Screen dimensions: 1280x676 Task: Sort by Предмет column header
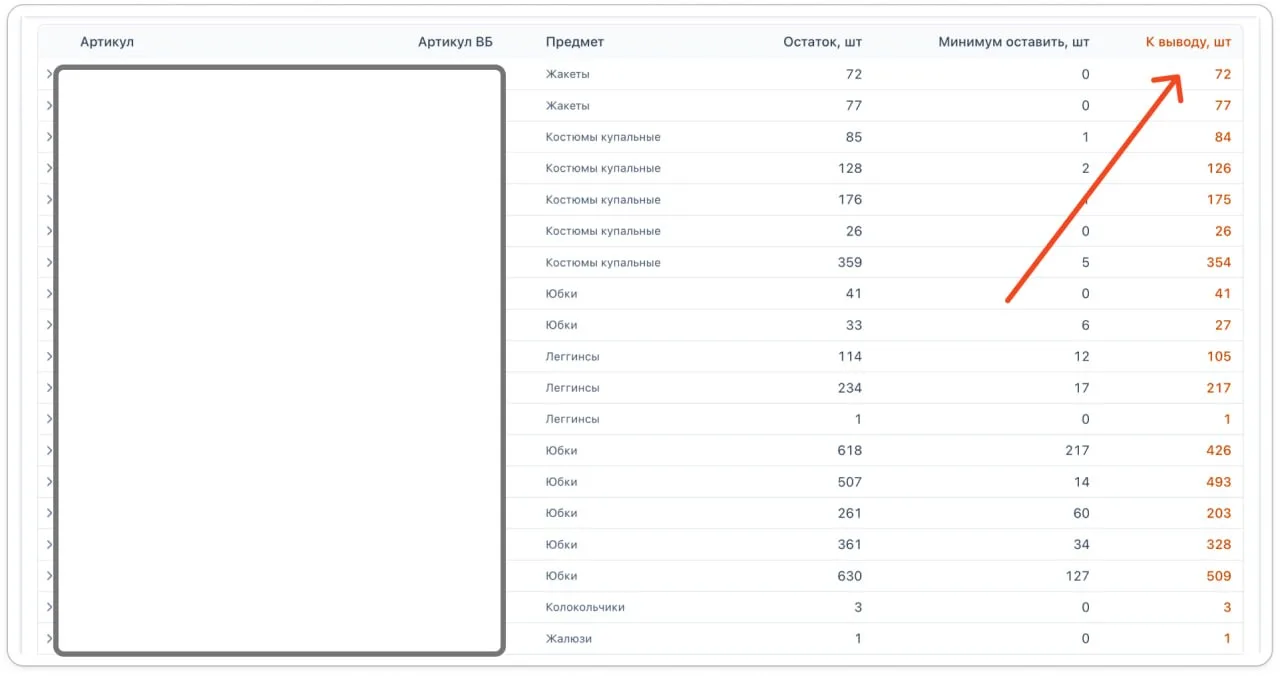pyautogui.click(x=575, y=42)
